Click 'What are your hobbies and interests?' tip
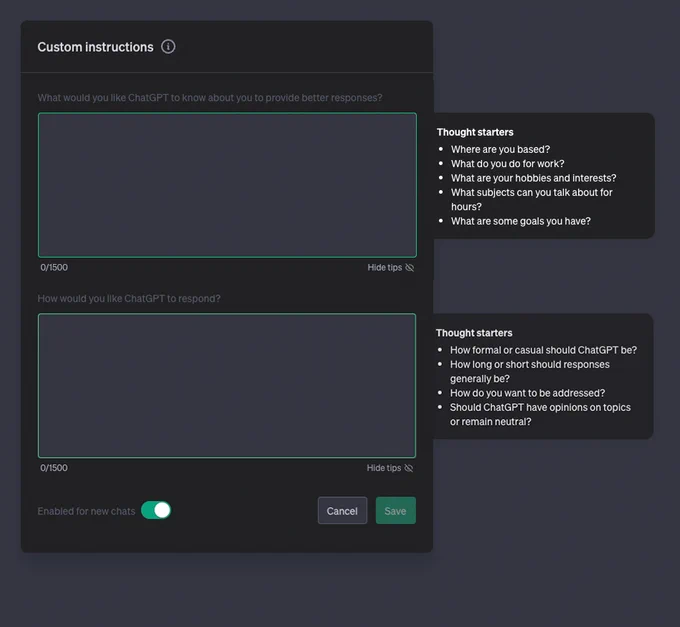This screenshot has height=627, width=680. (533, 178)
